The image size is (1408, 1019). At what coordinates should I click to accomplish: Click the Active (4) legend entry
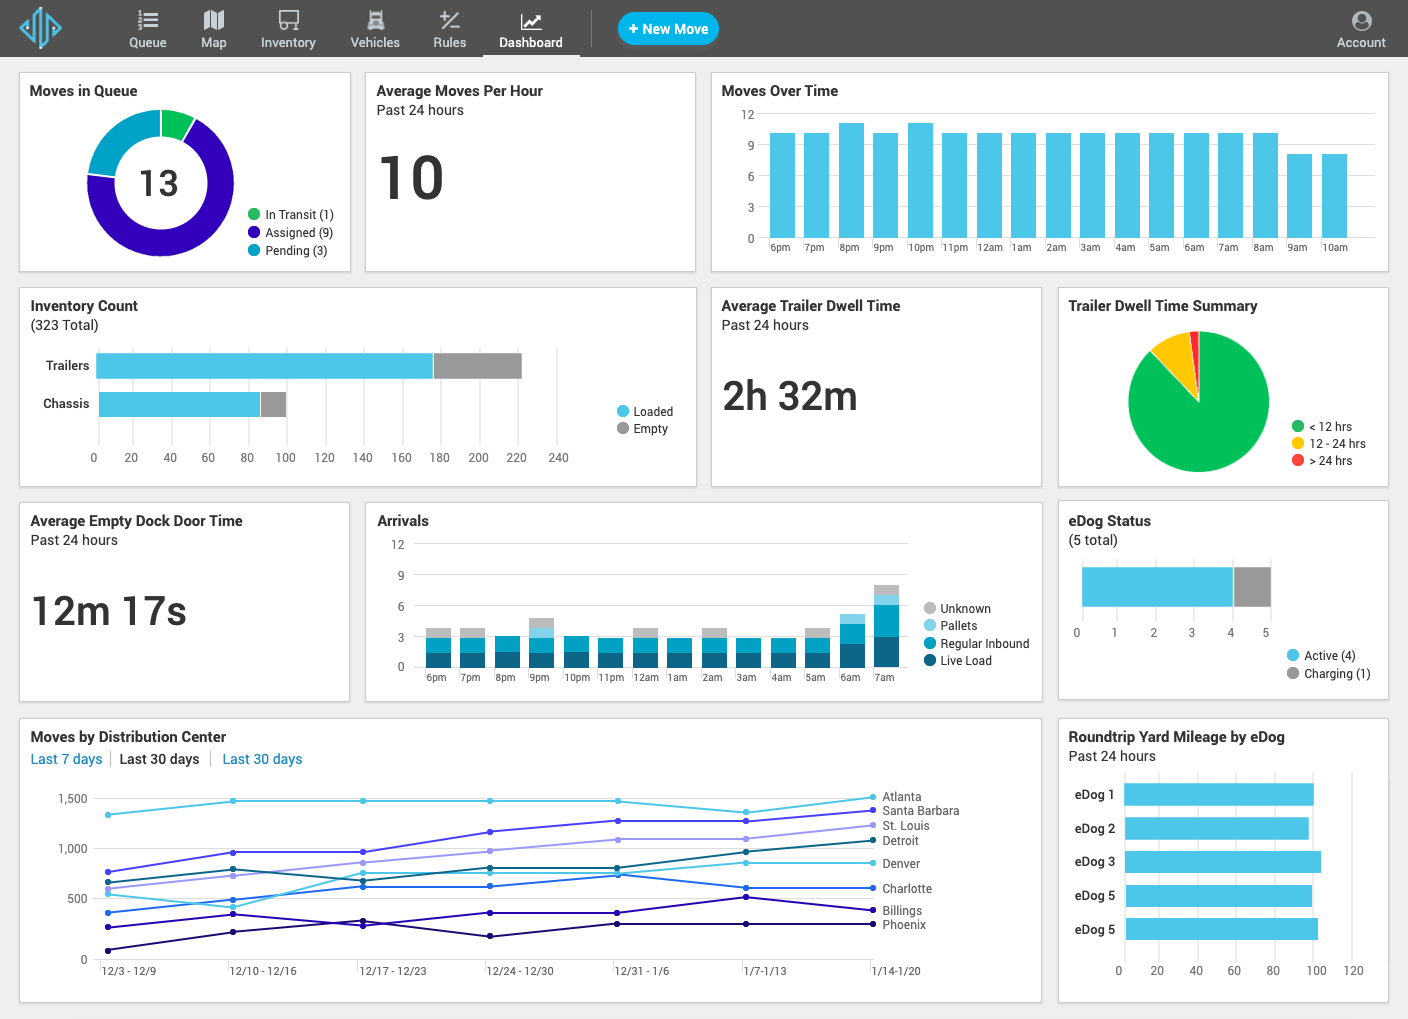[x=1321, y=655]
